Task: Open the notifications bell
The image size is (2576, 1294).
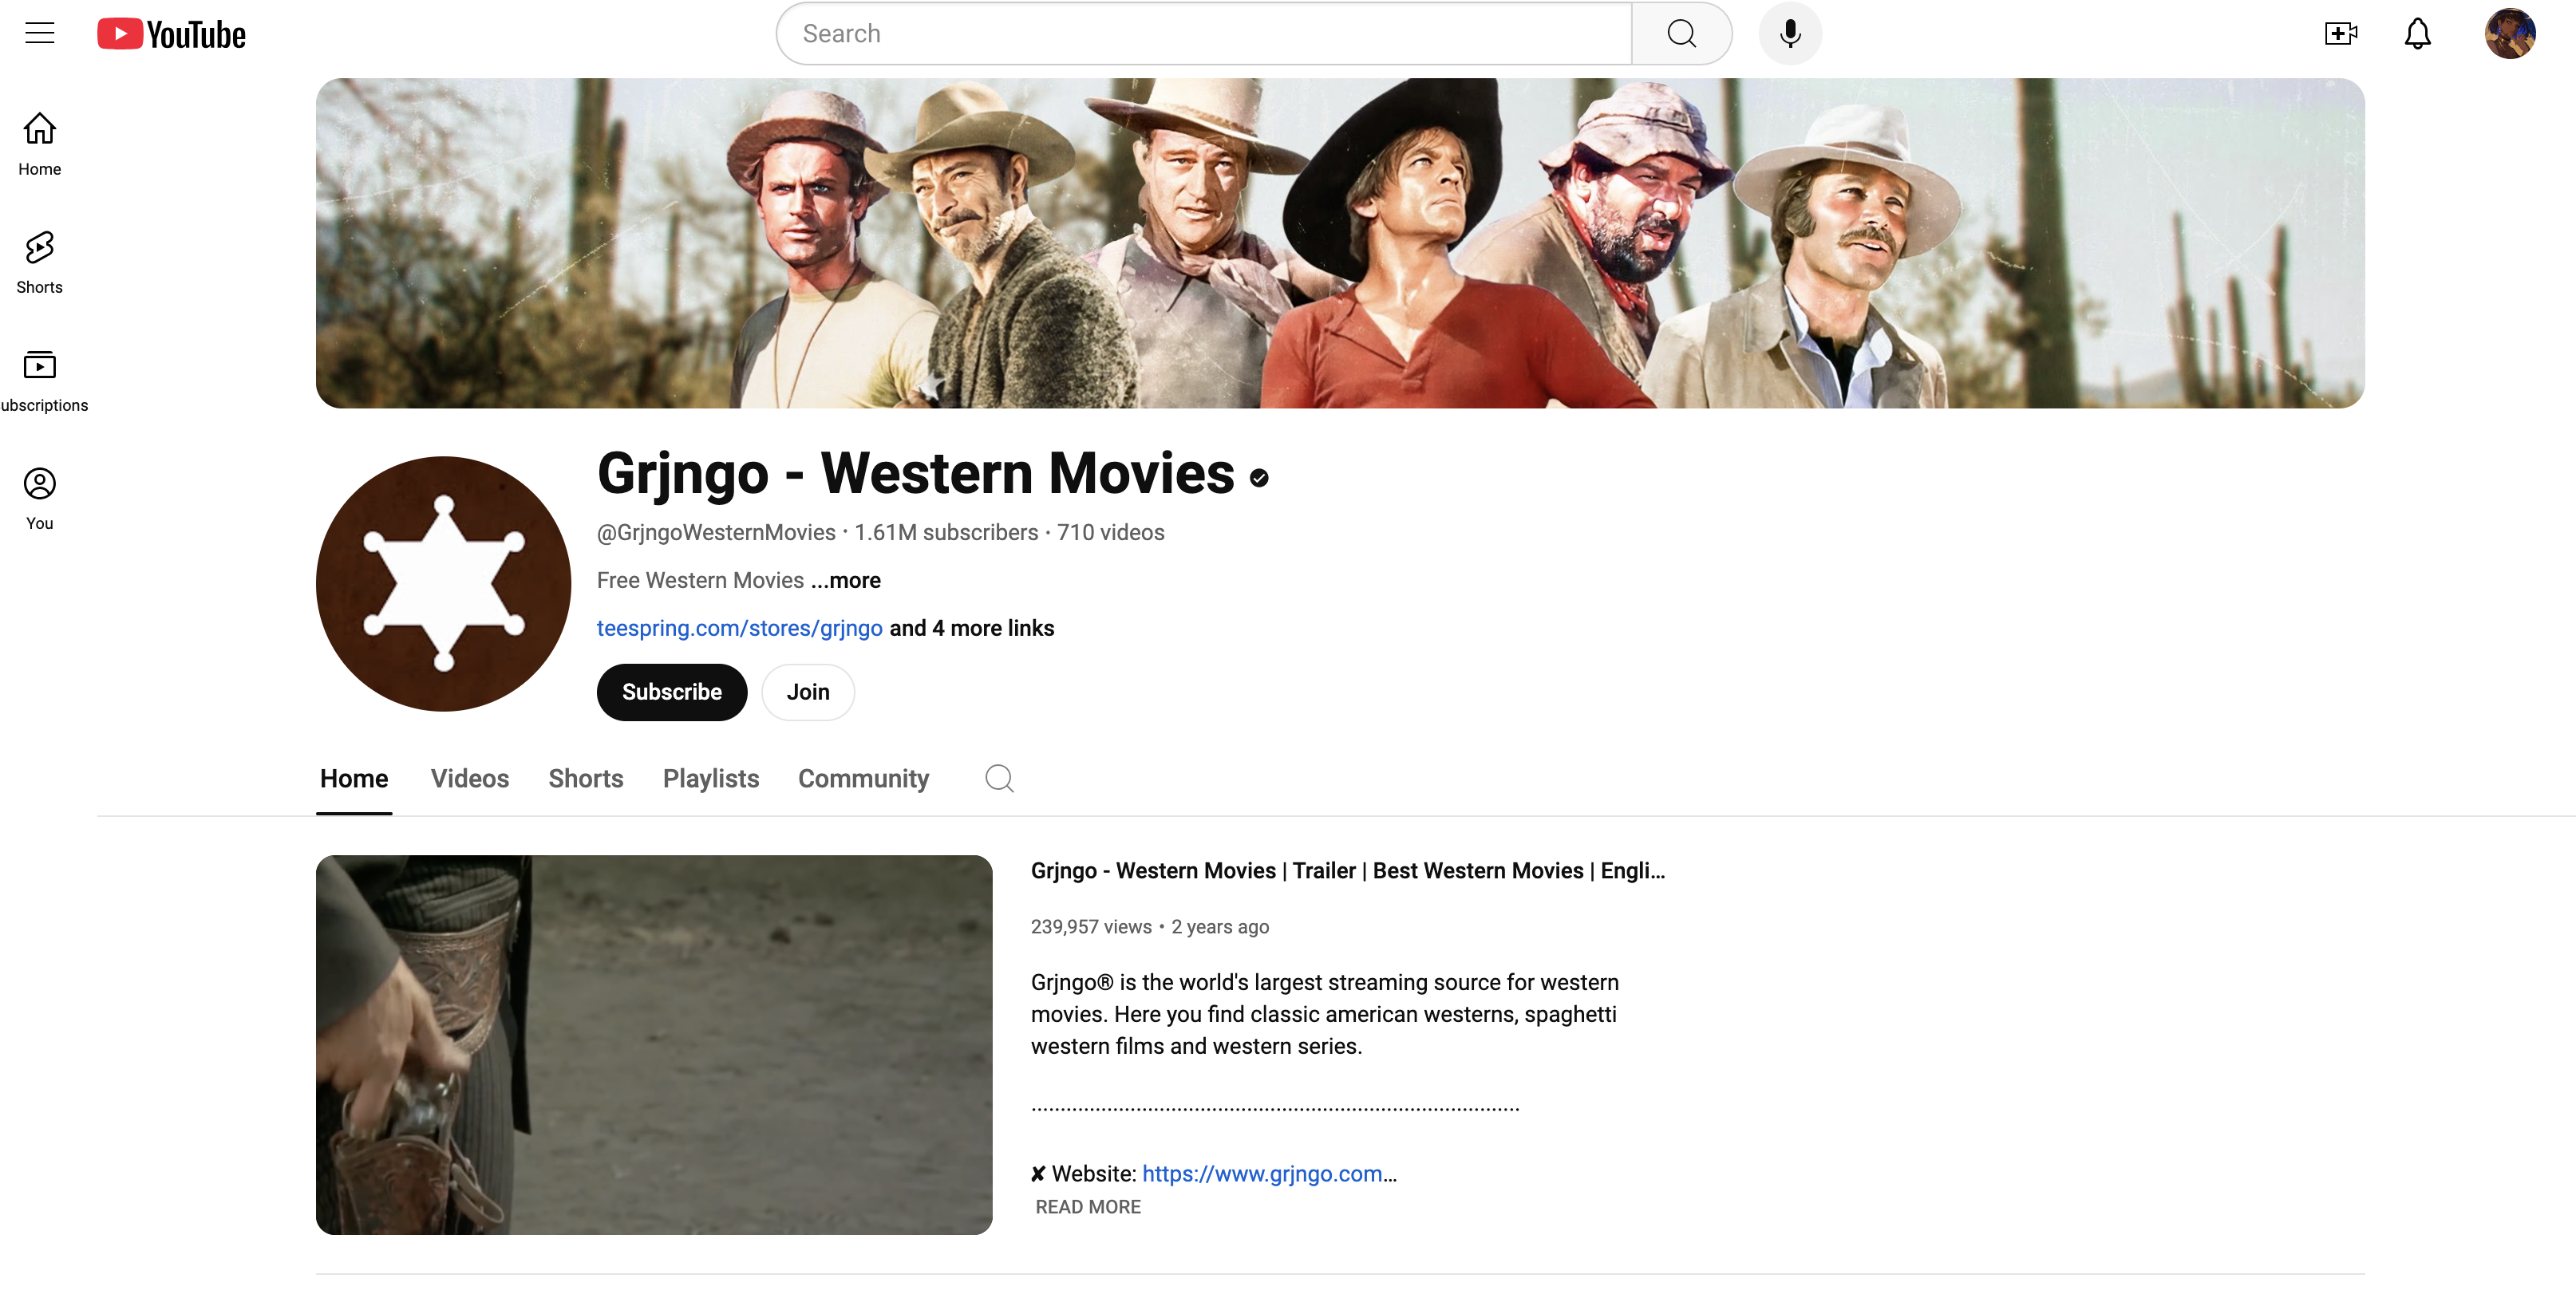Action: pyautogui.click(x=2417, y=34)
